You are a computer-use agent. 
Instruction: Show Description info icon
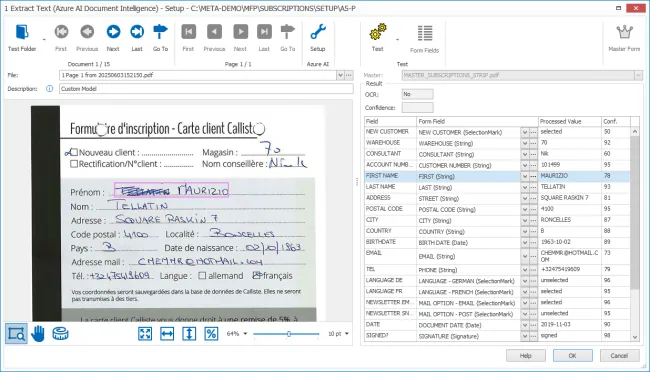point(49,89)
